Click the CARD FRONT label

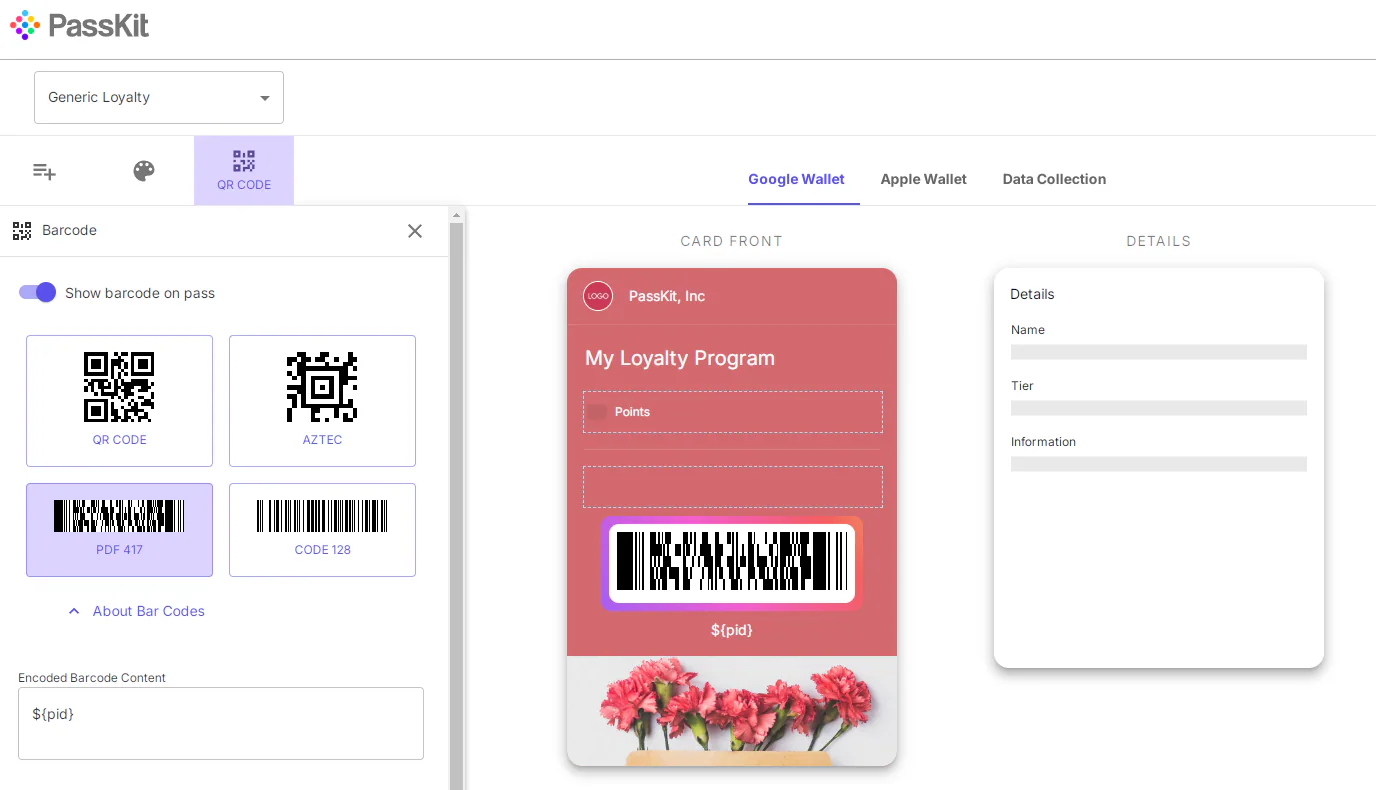tap(731, 241)
